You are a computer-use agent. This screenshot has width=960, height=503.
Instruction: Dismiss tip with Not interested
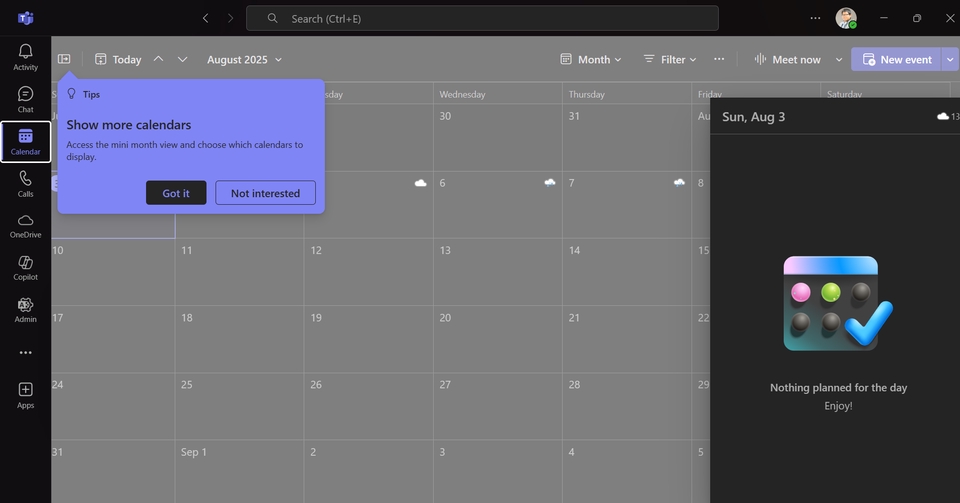(x=265, y=193)
